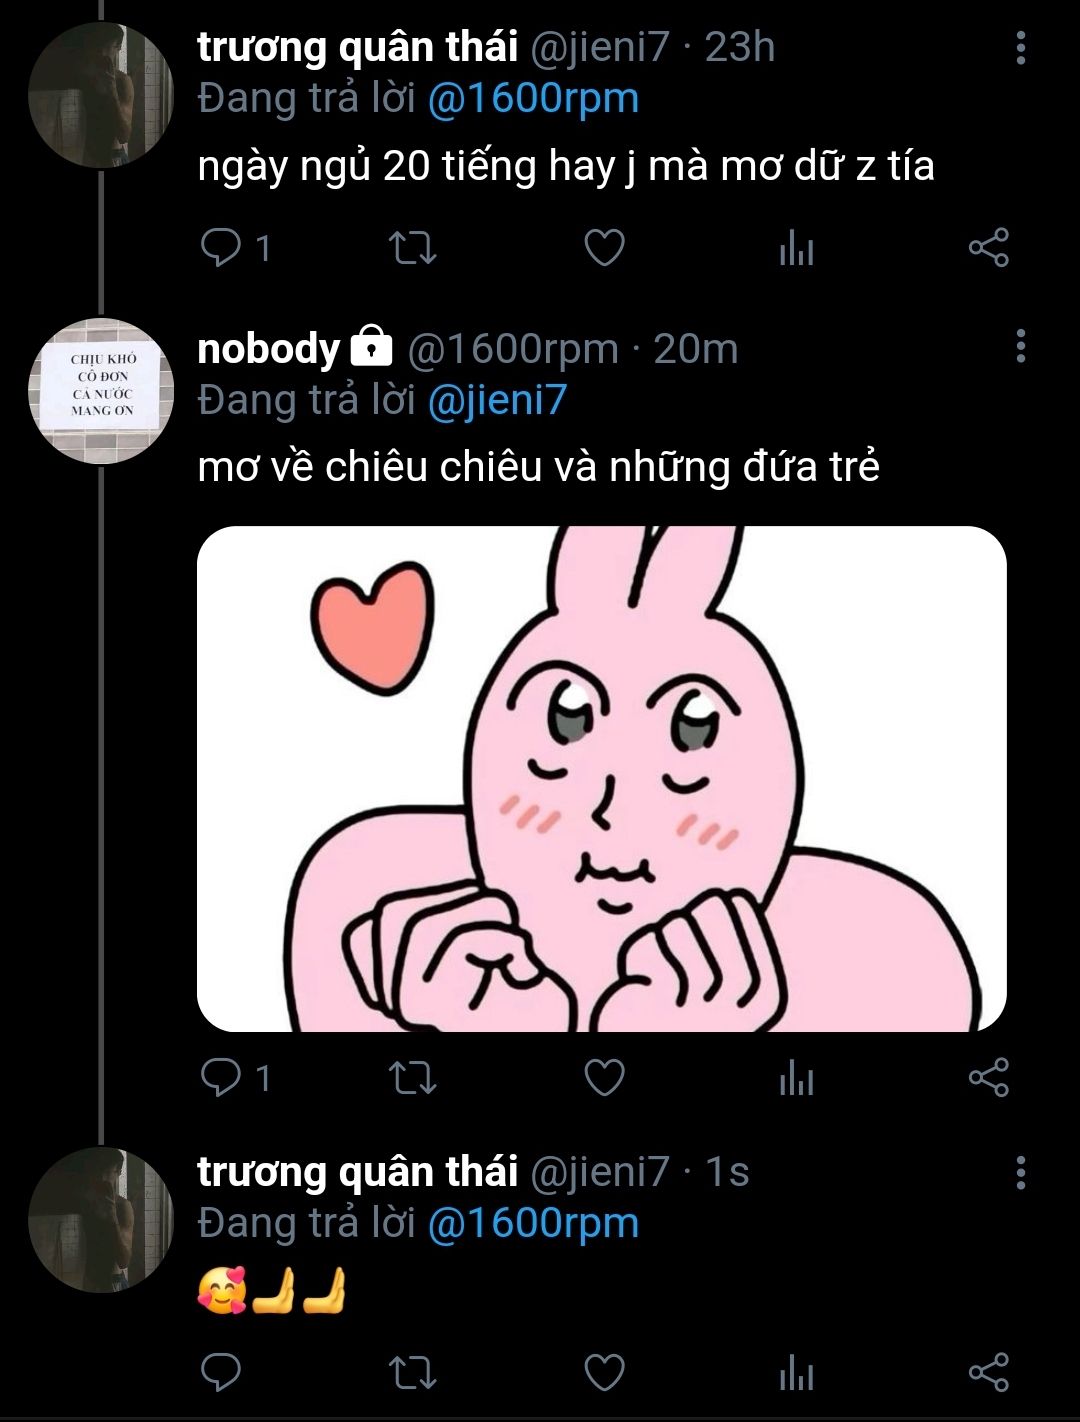Retweet the '20 tiếng' tweet
This screenshot has height=1422, width=1080.
click(412, 247)
